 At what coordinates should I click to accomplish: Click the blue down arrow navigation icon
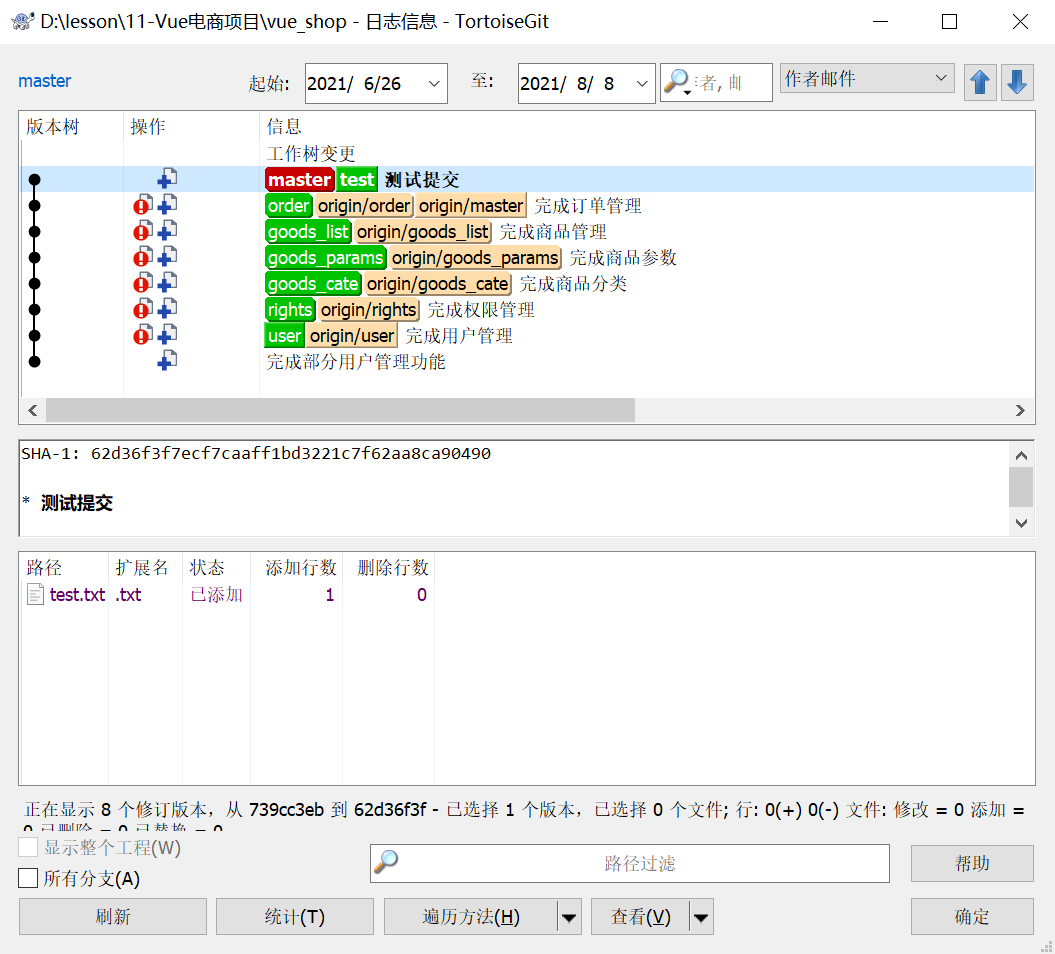(1017, 83)
